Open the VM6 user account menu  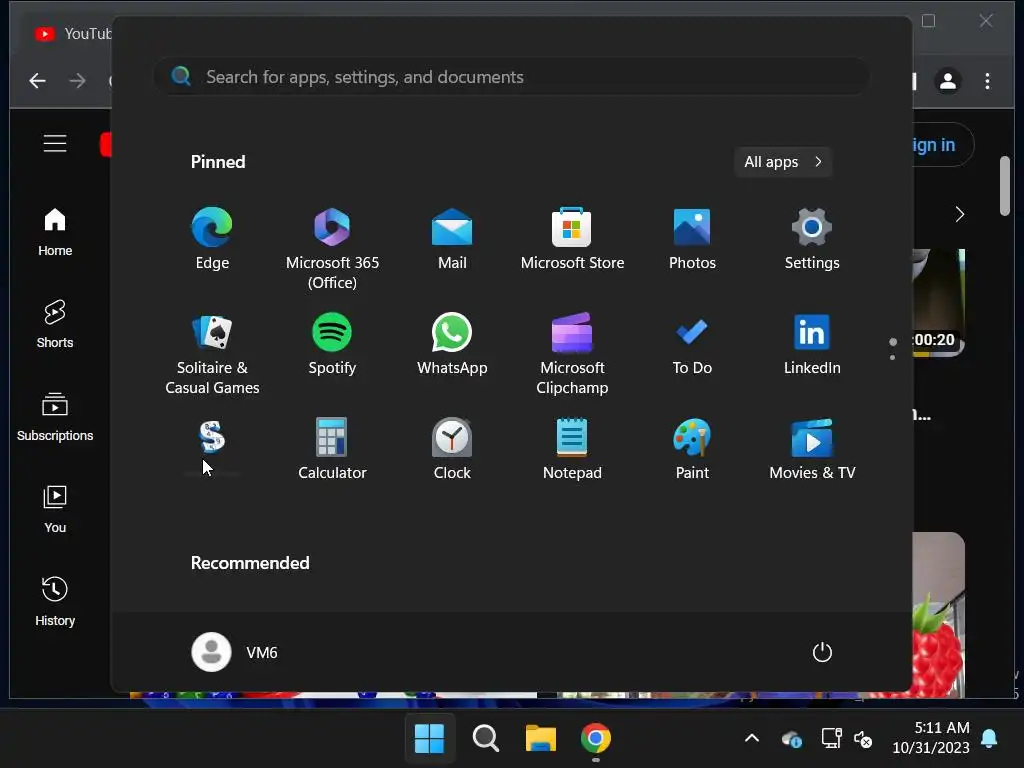235,652
